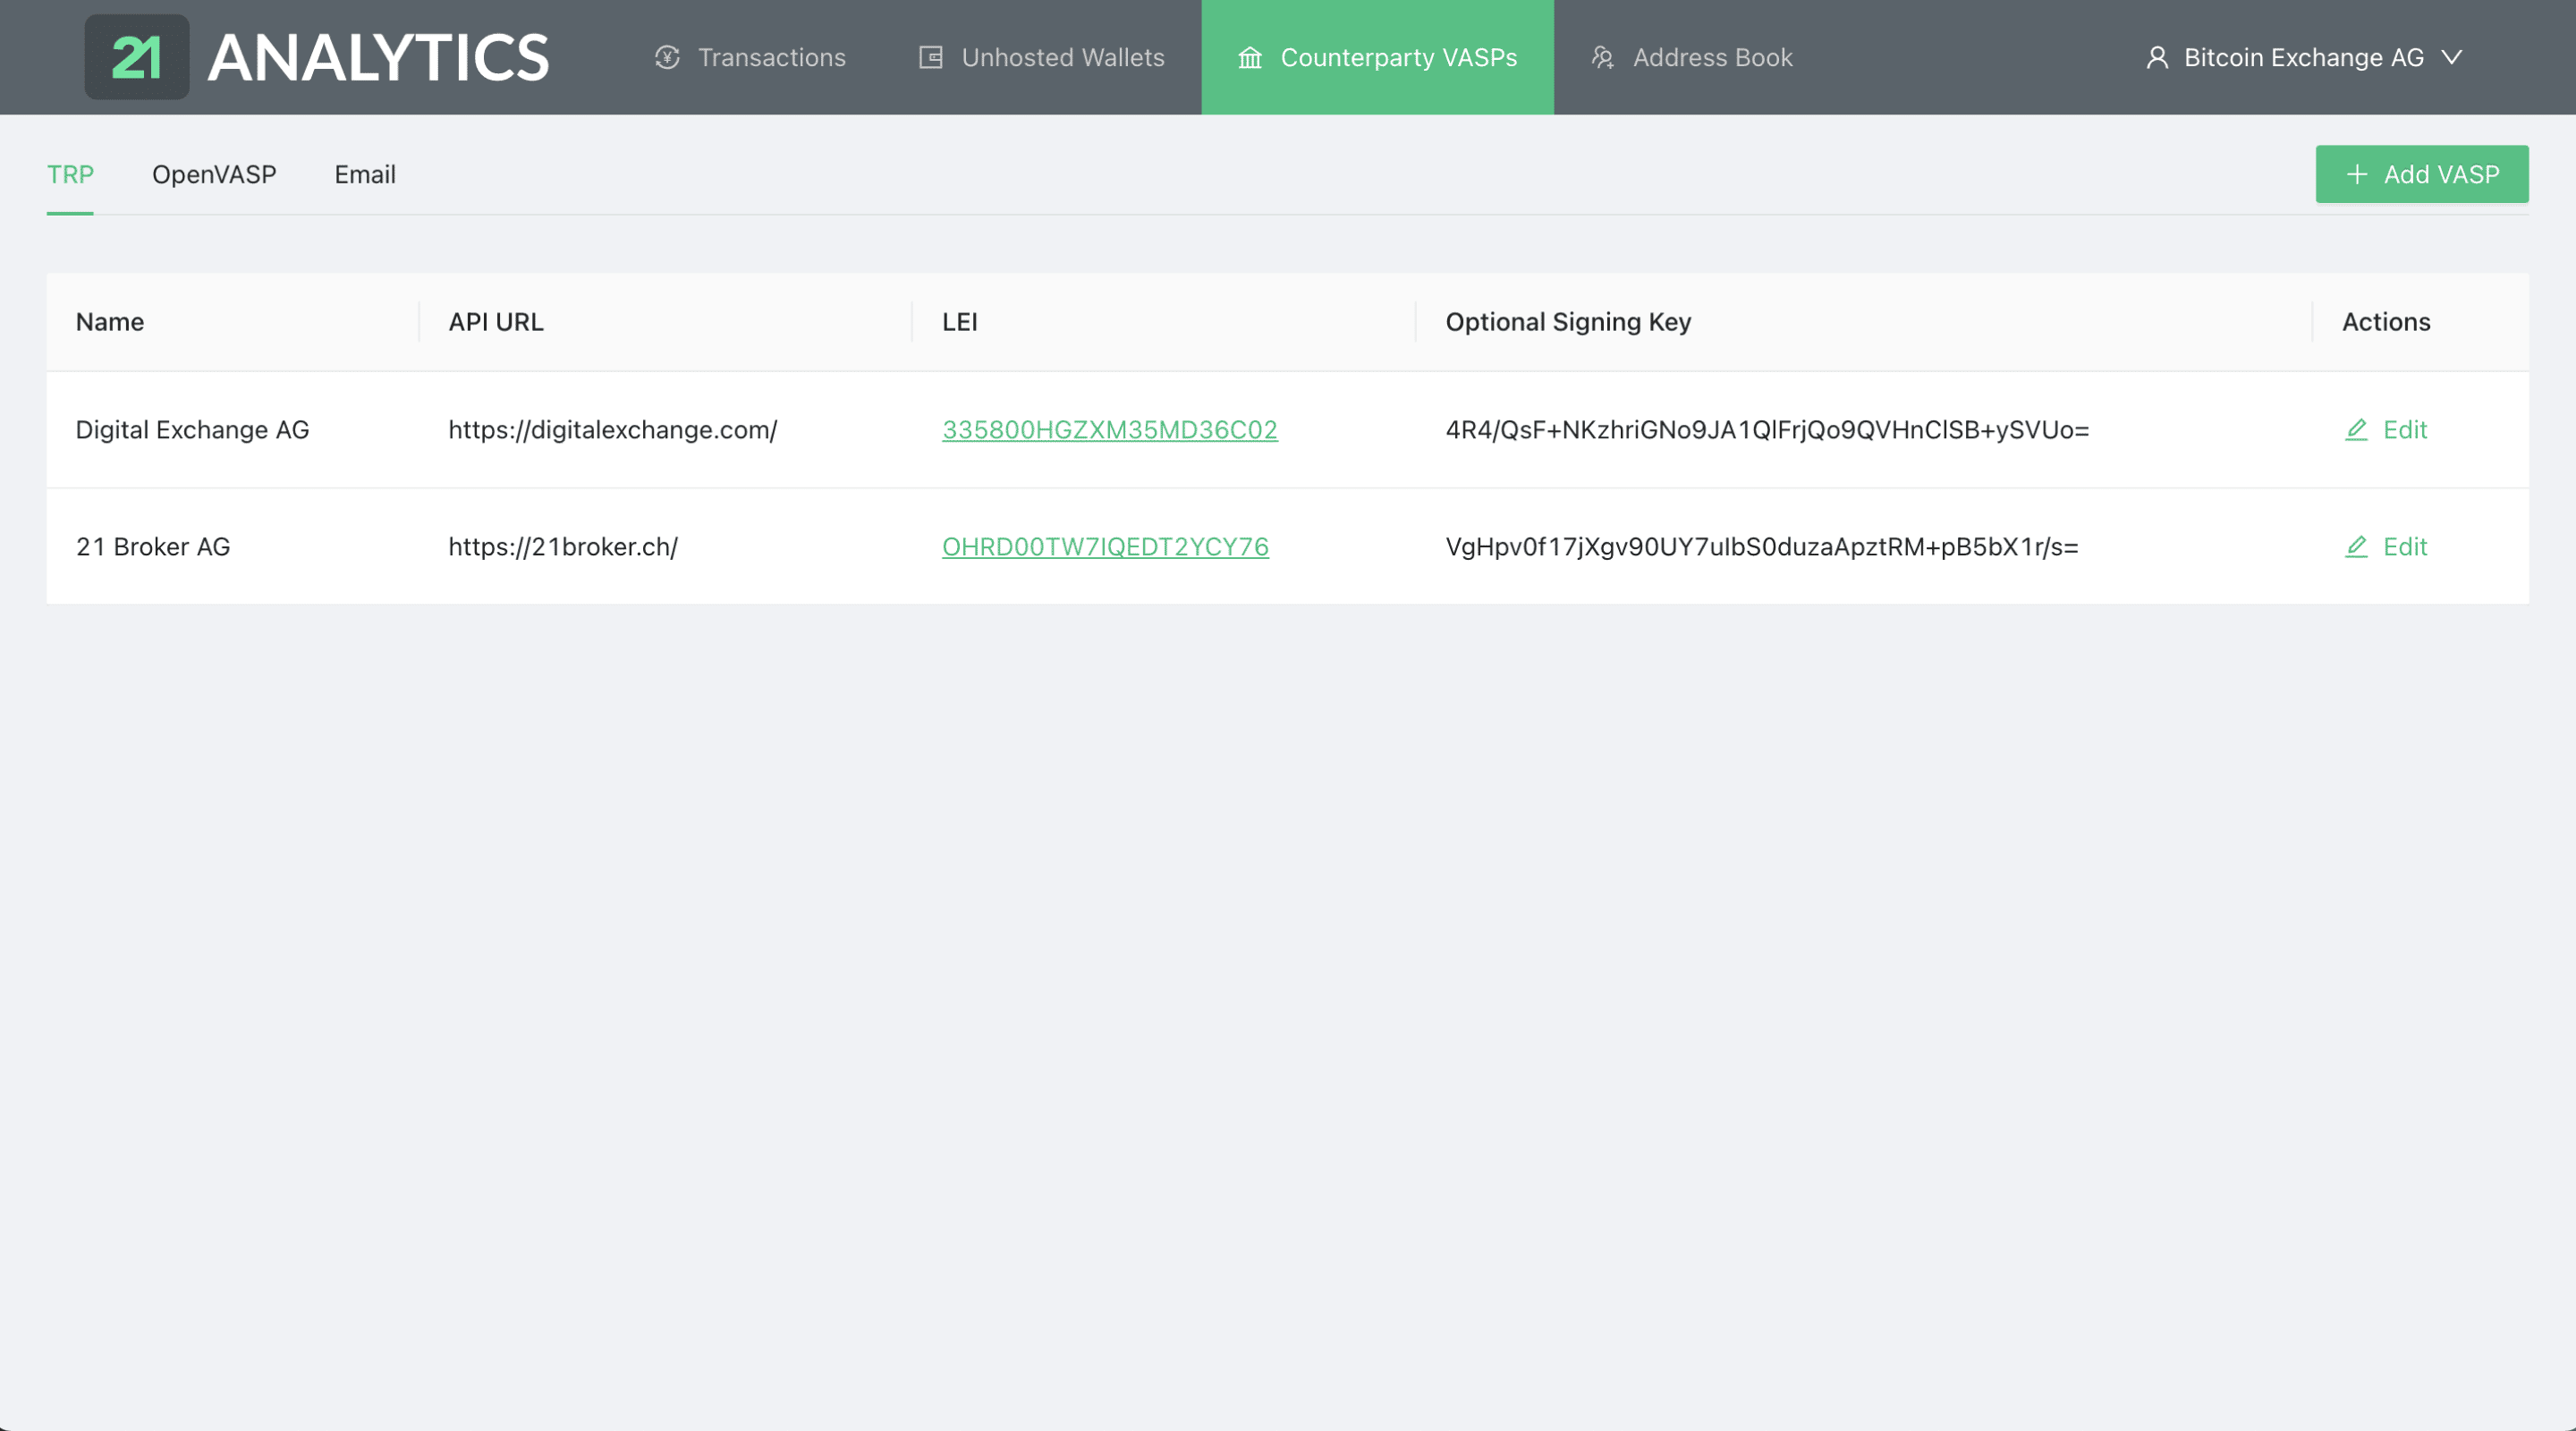
Task: Click the Name column header to sort
Action: (109, 321)
